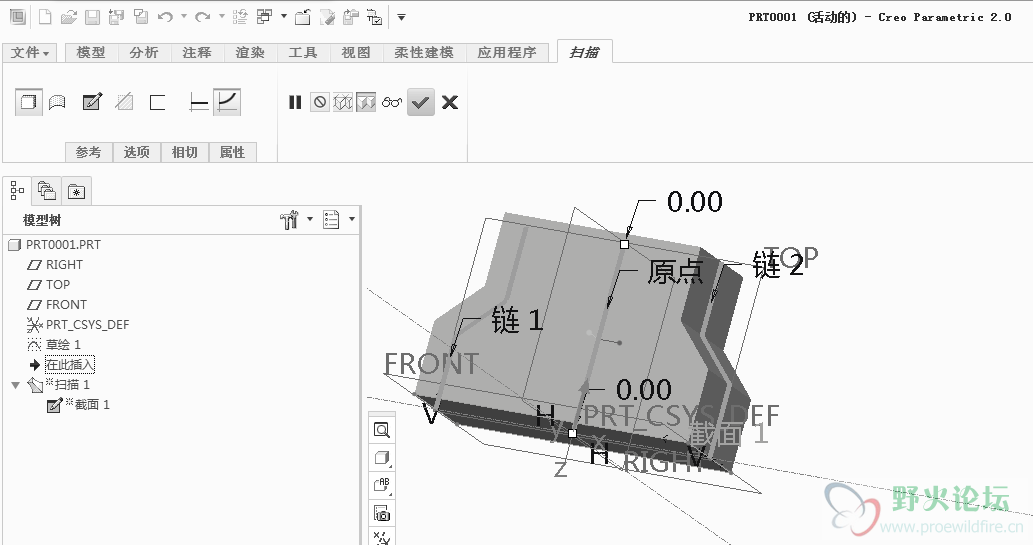The image size is (1033, 545).
Task: Open the 属性 panel
Action: (233, 152)
